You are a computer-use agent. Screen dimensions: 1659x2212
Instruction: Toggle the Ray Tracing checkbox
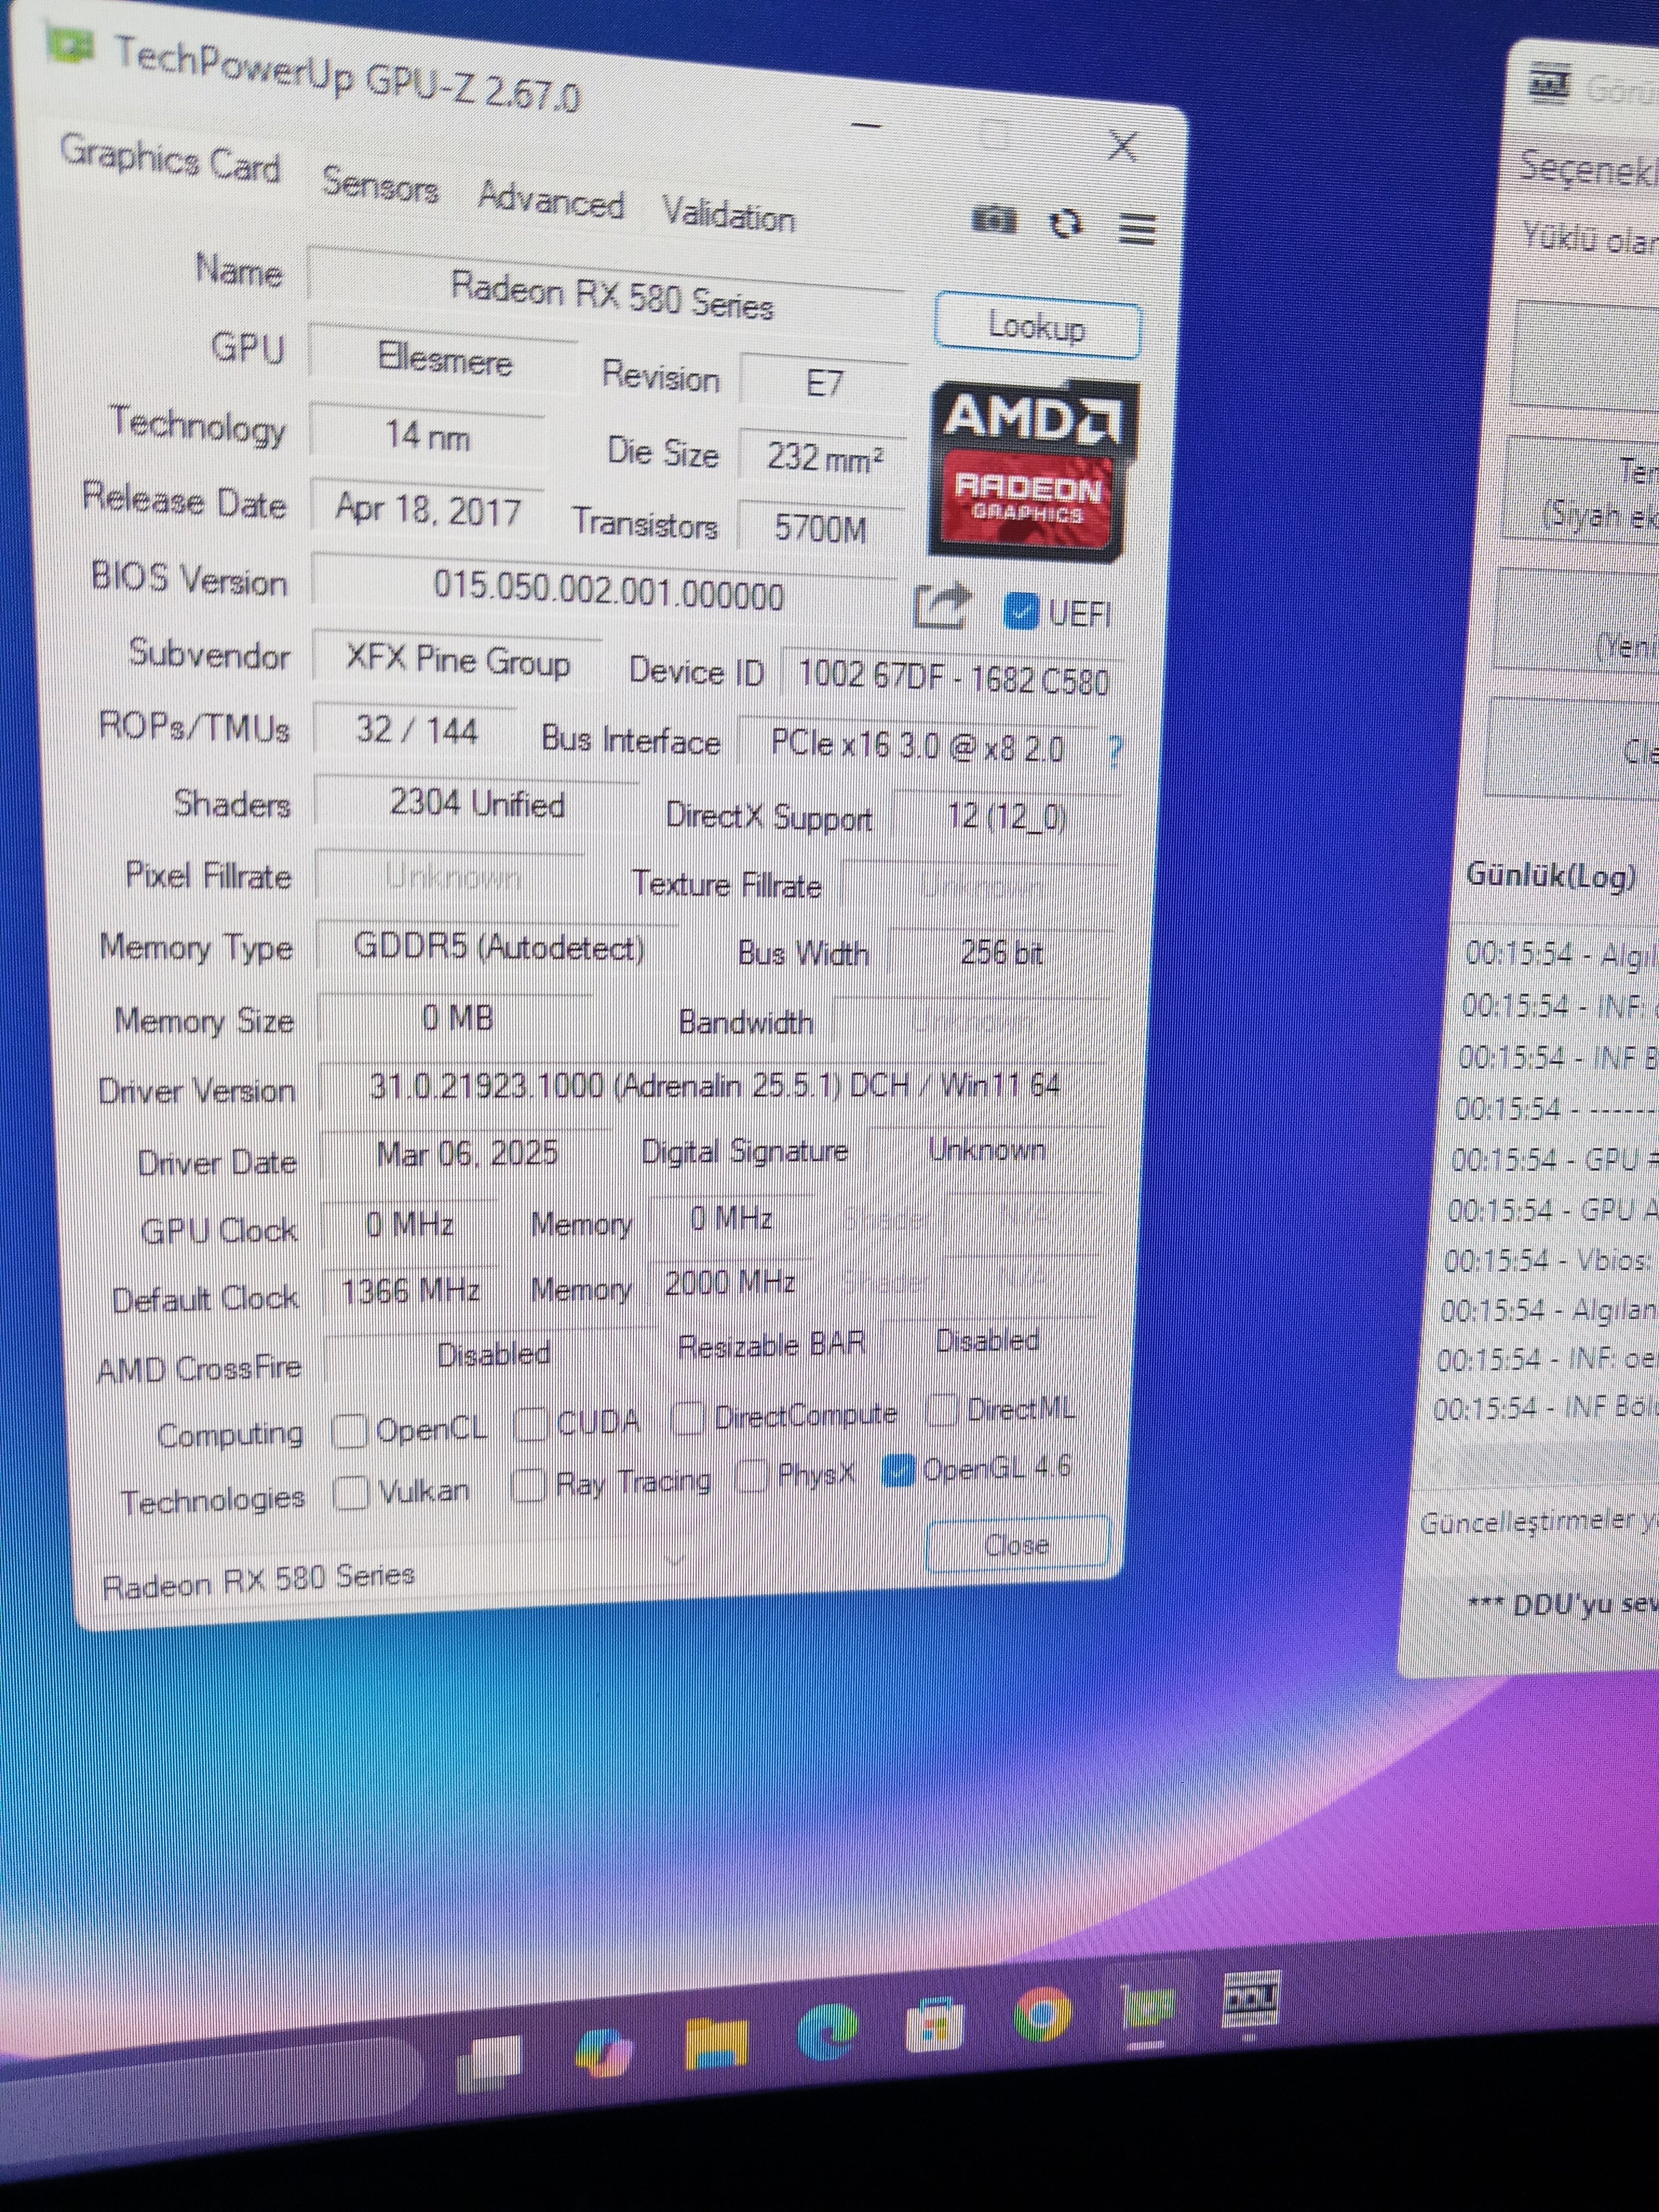tap(528, 1485)
